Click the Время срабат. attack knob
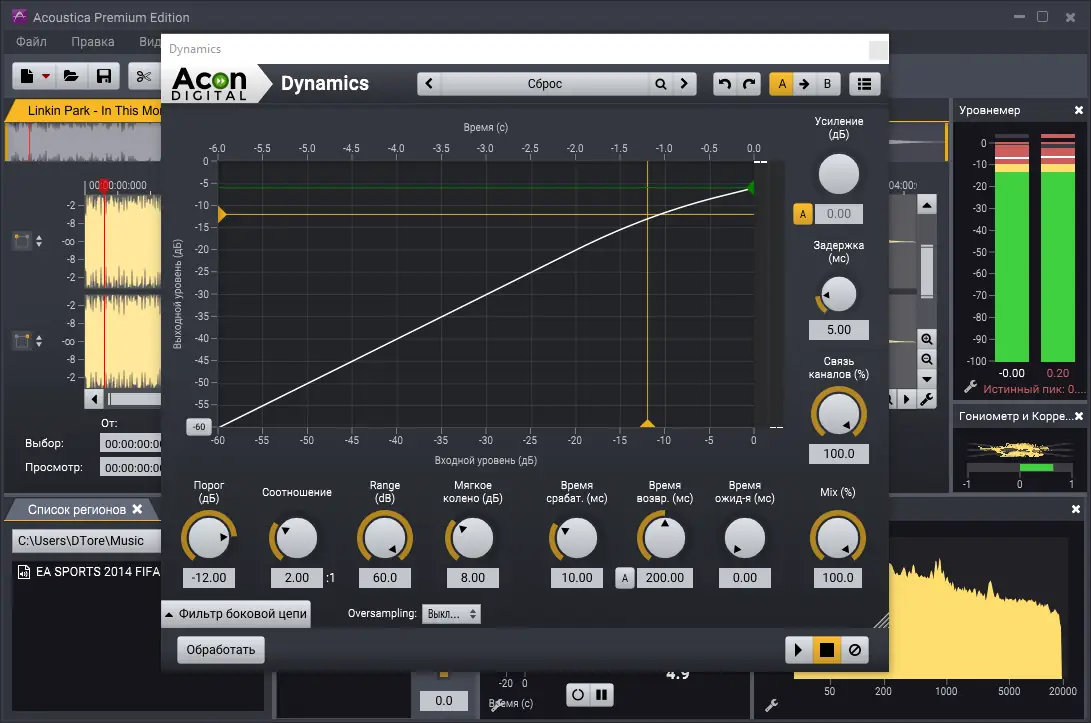This screenshot has height=723, width=1091. point(576,538)
